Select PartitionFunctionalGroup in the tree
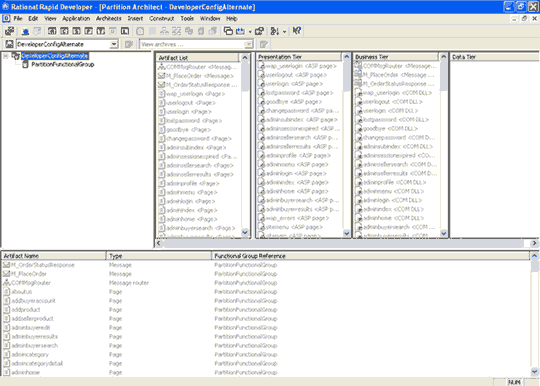 click(63, 64)
